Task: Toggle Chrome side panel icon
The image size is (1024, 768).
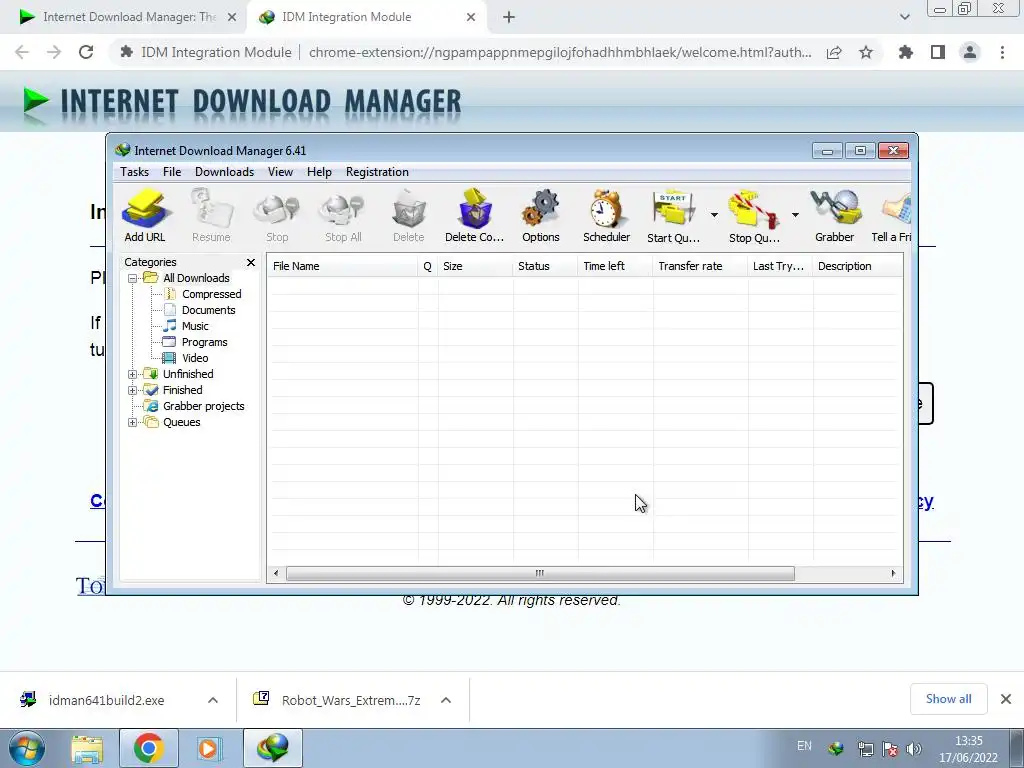Action: pos(938,52)
